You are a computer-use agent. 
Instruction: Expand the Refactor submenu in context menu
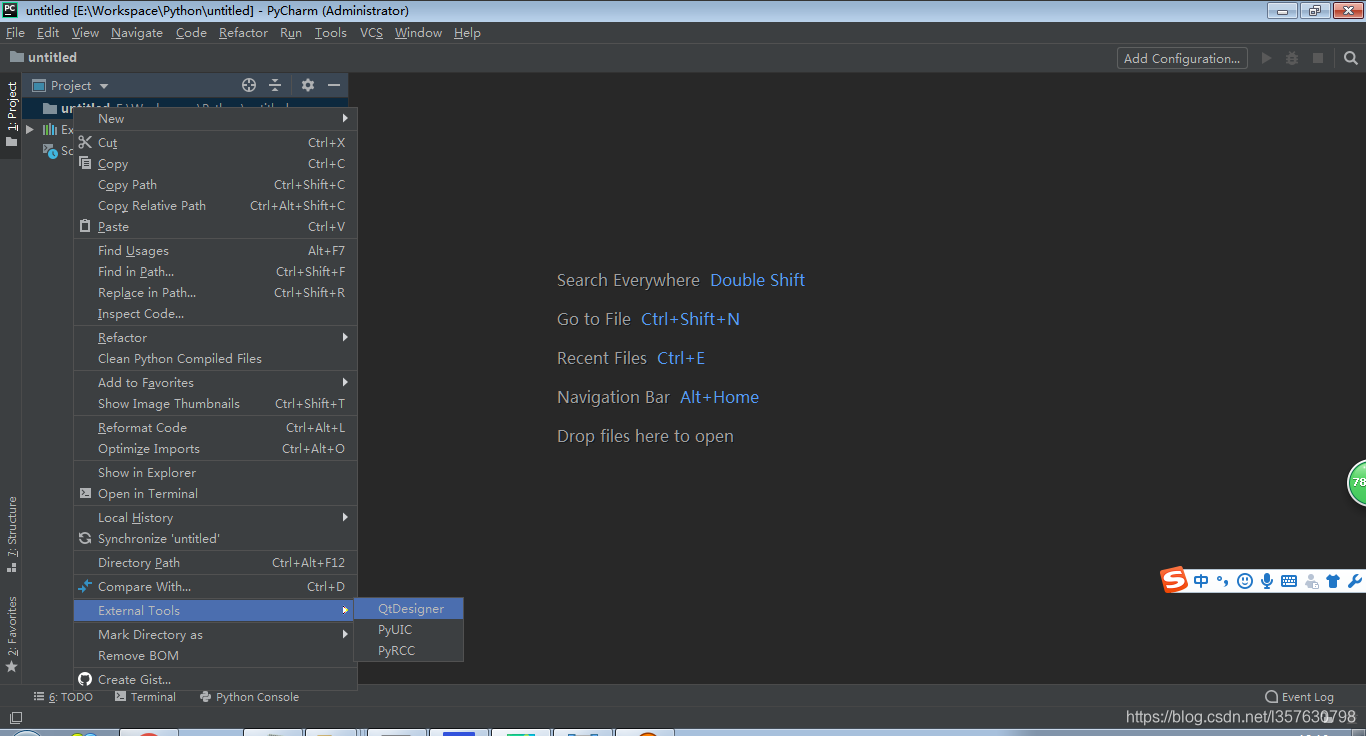pos(215,337)
